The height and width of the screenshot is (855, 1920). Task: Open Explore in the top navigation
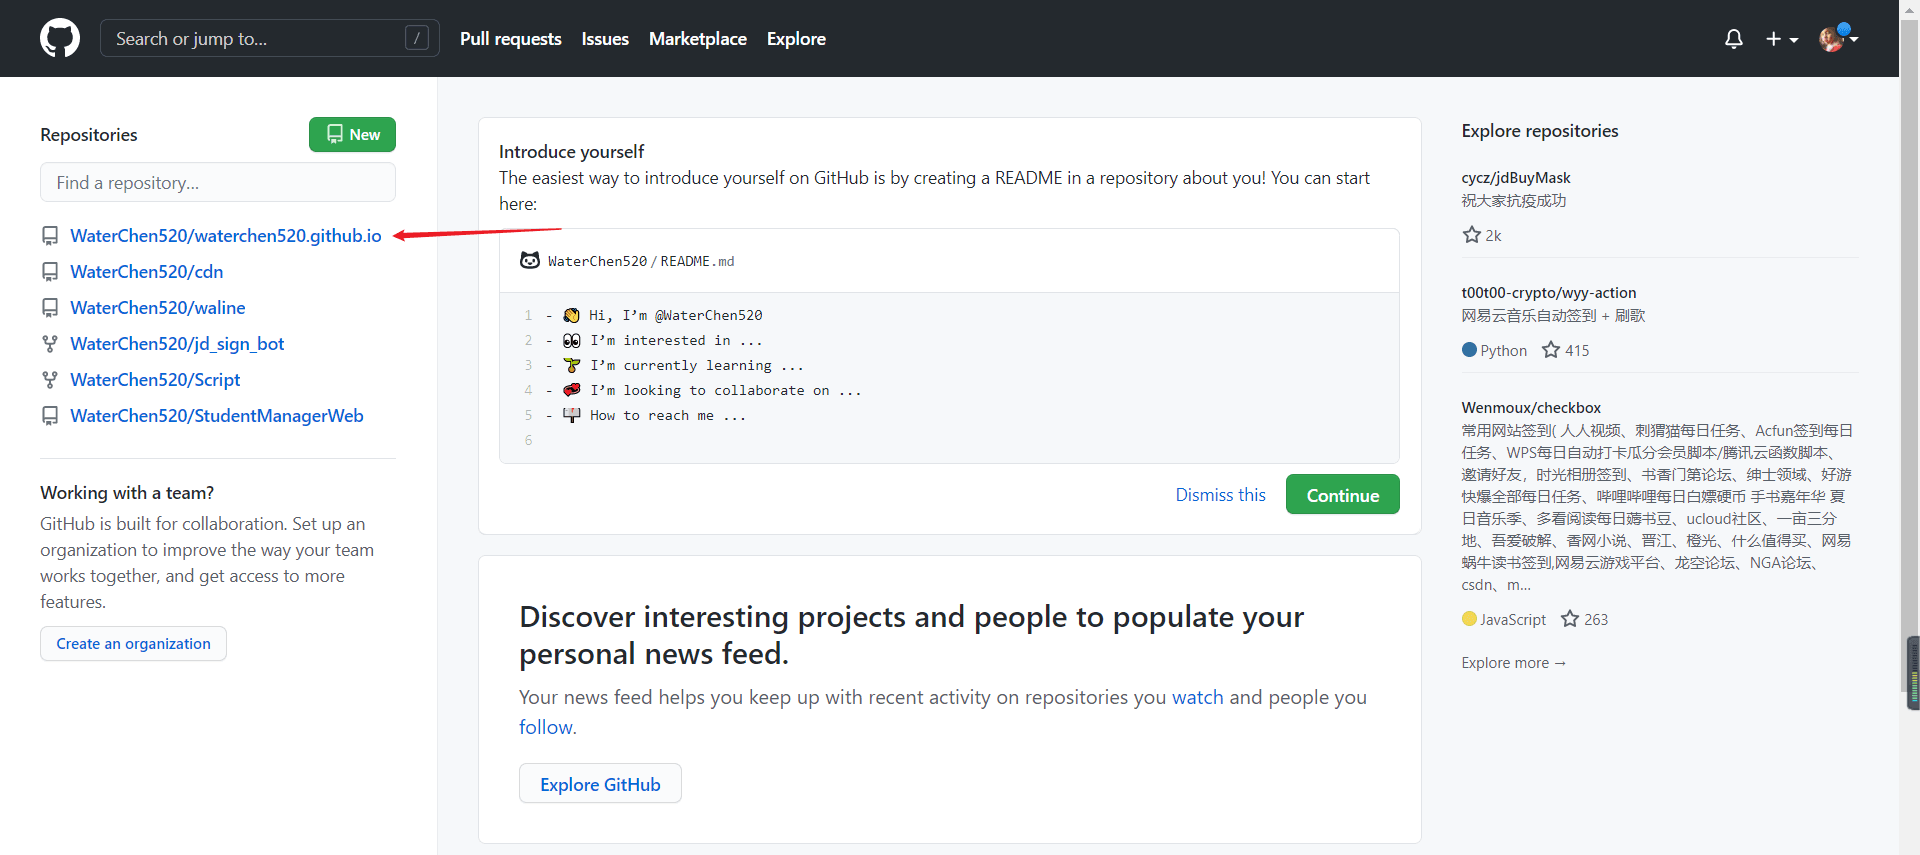pos(796,38)
